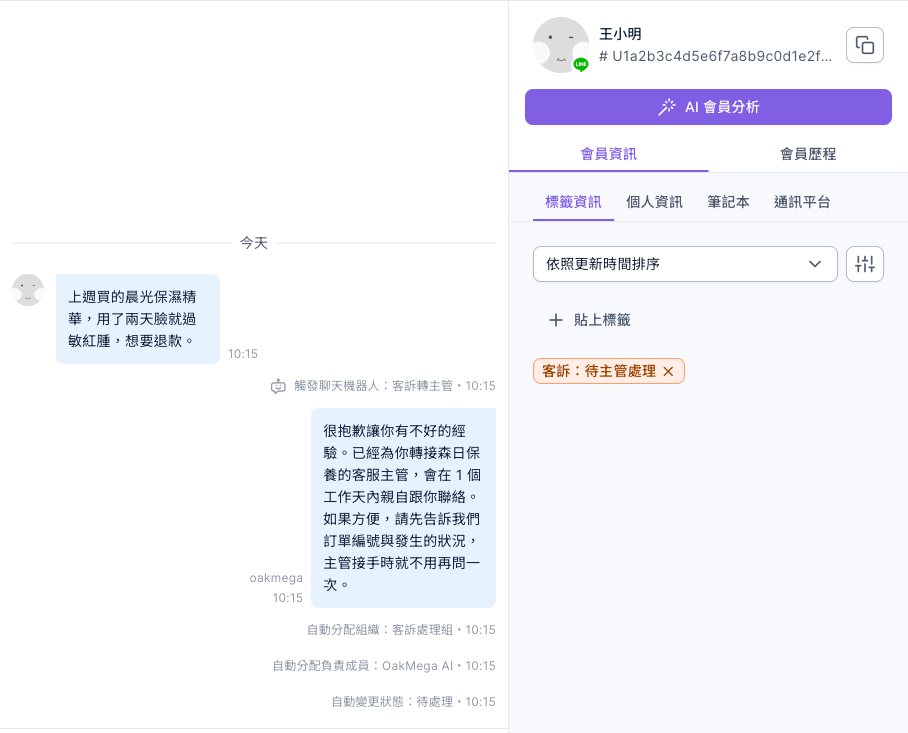Open 通訊平台 sub-tab
The height and width of the screenshot is (733, 908).
tap(802, 202)
